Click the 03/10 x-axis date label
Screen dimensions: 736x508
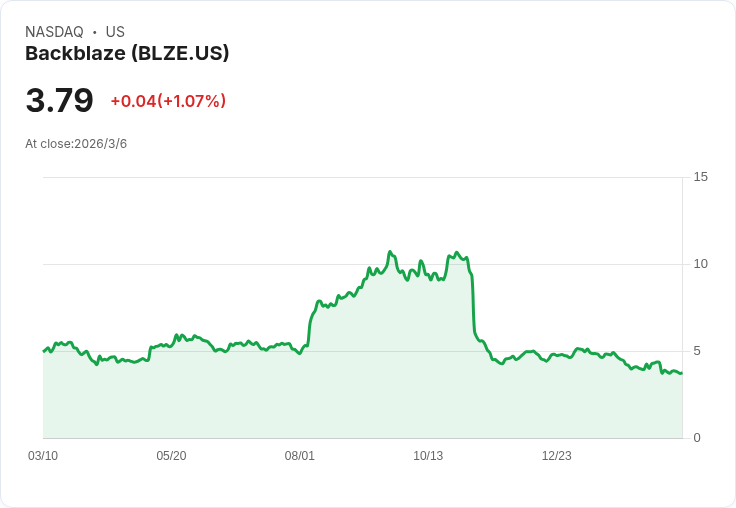43,456
